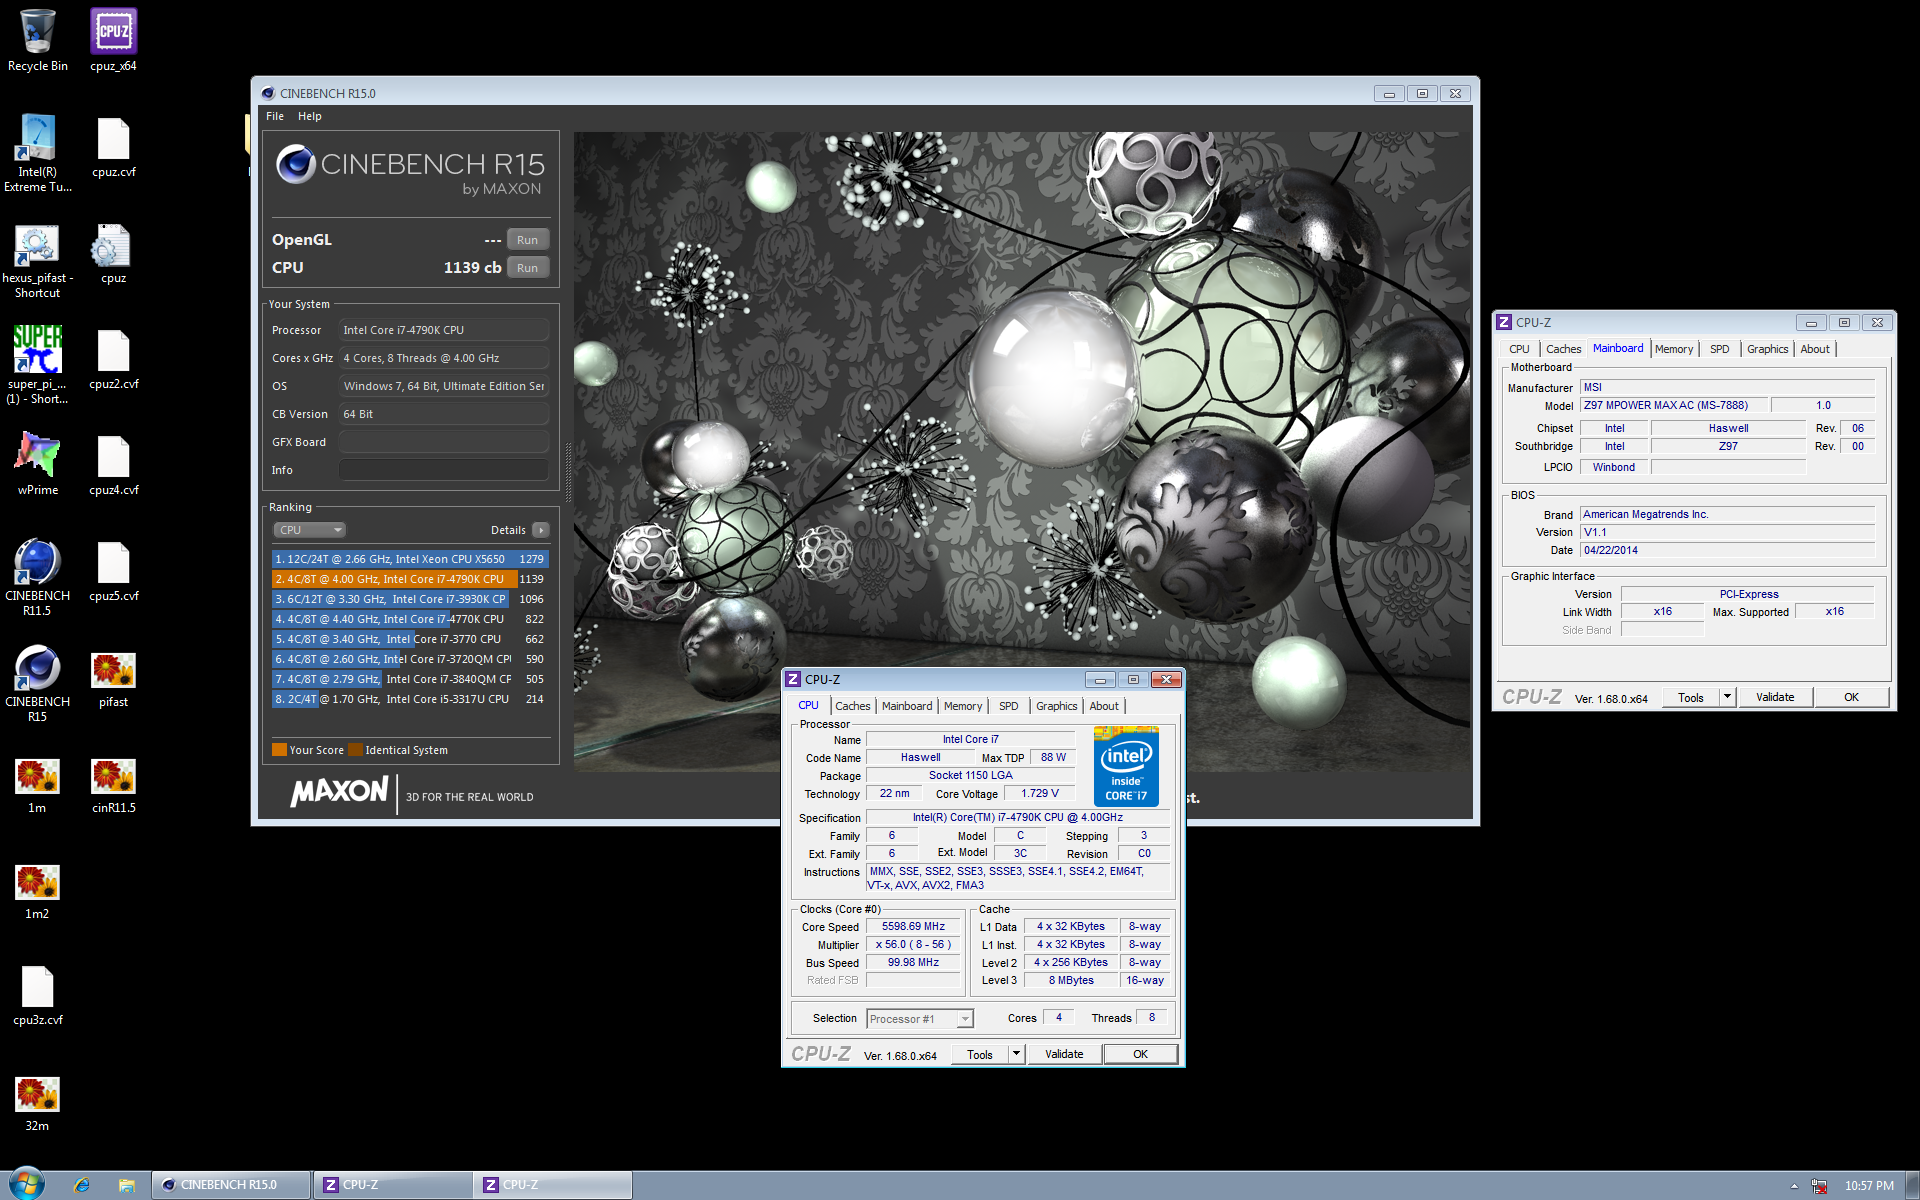Open Tools dropdown arrow in Mainboard CPU-Z
The width and height of the screenshot is (1920, 1200).
point(1727,697)
